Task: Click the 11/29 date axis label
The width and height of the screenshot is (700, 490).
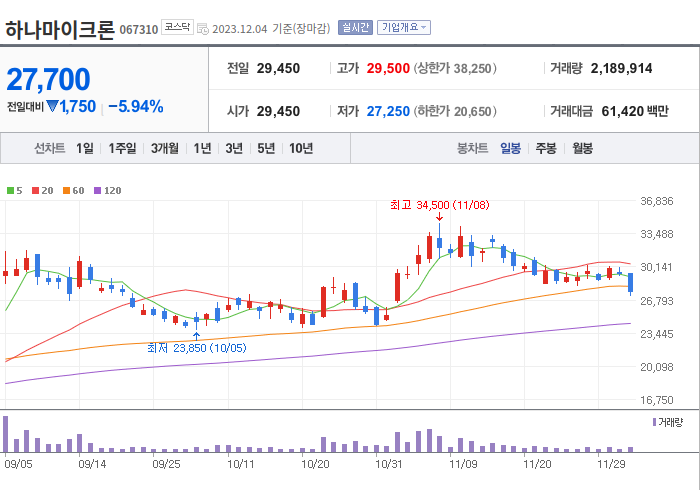Action: pos(611,464)
